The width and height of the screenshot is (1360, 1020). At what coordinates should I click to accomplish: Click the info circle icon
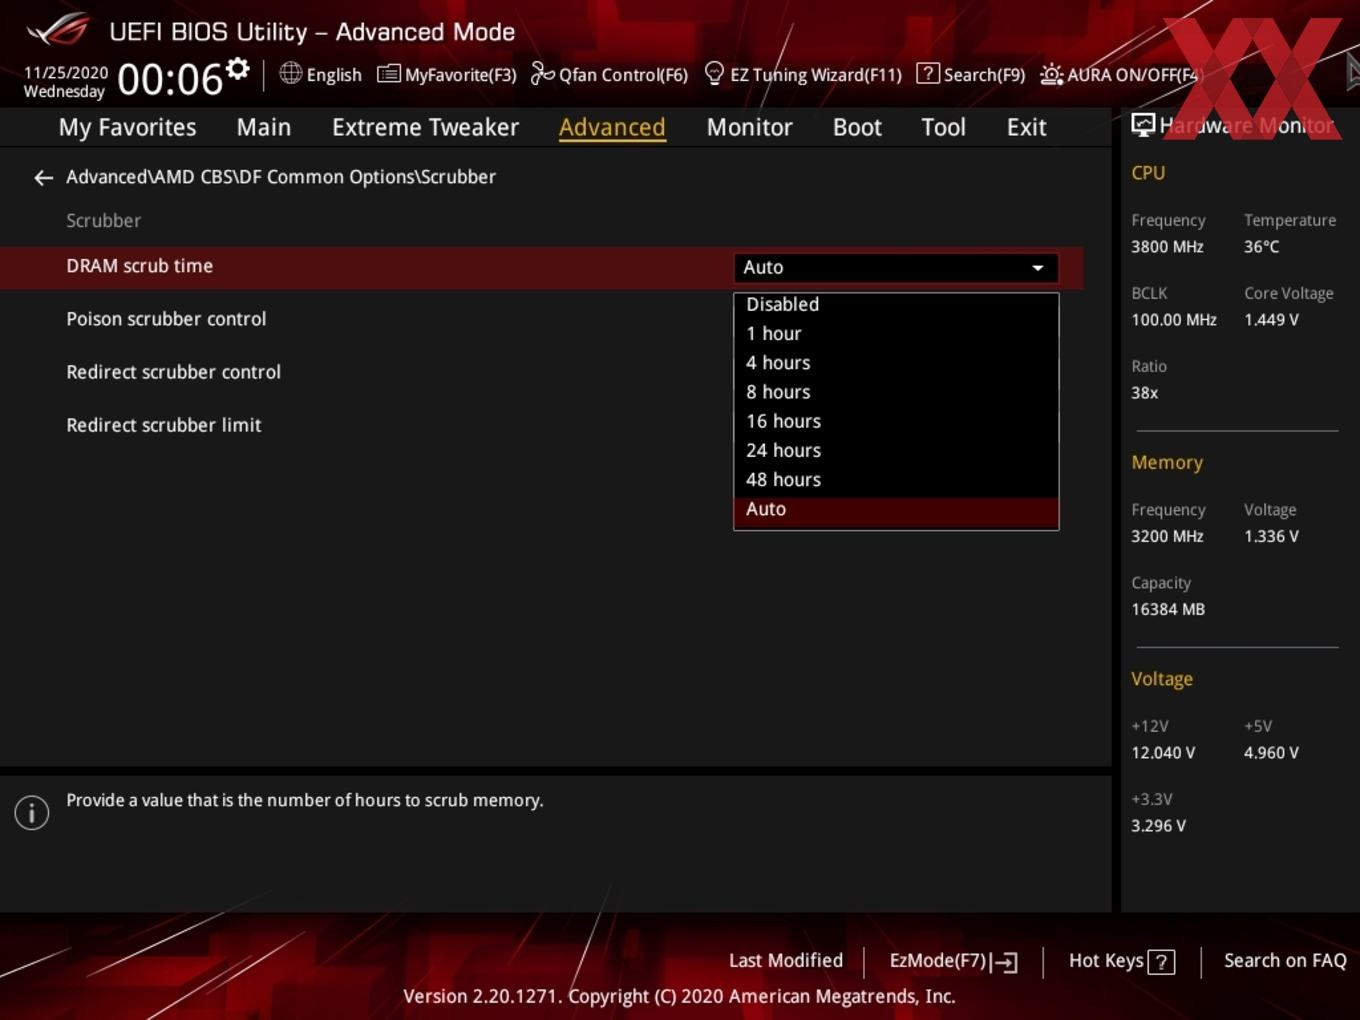(x=32, y=813)
